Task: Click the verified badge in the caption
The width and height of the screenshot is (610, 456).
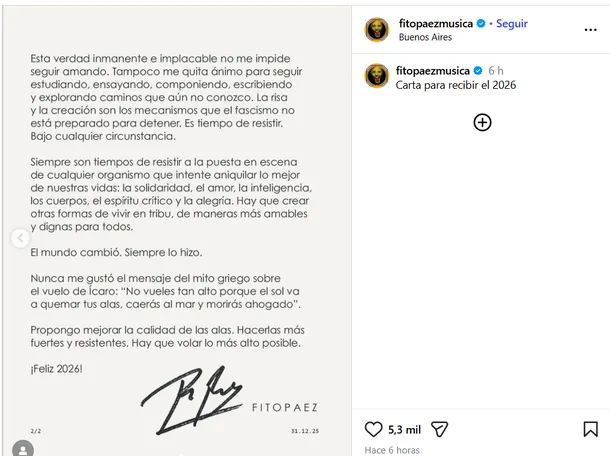Action: tap(477, 71)
